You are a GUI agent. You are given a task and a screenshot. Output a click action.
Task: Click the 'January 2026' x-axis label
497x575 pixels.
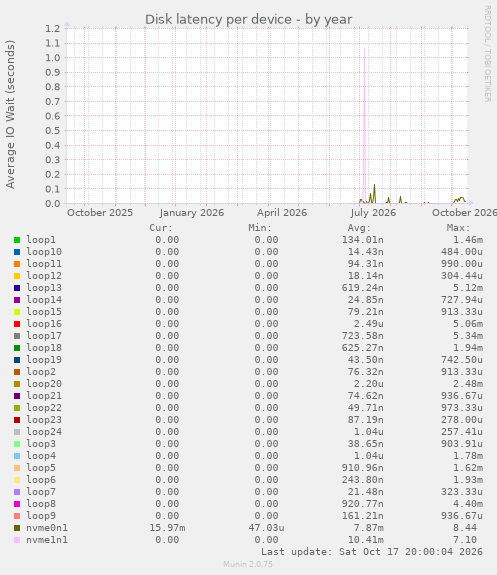[191, 213]
